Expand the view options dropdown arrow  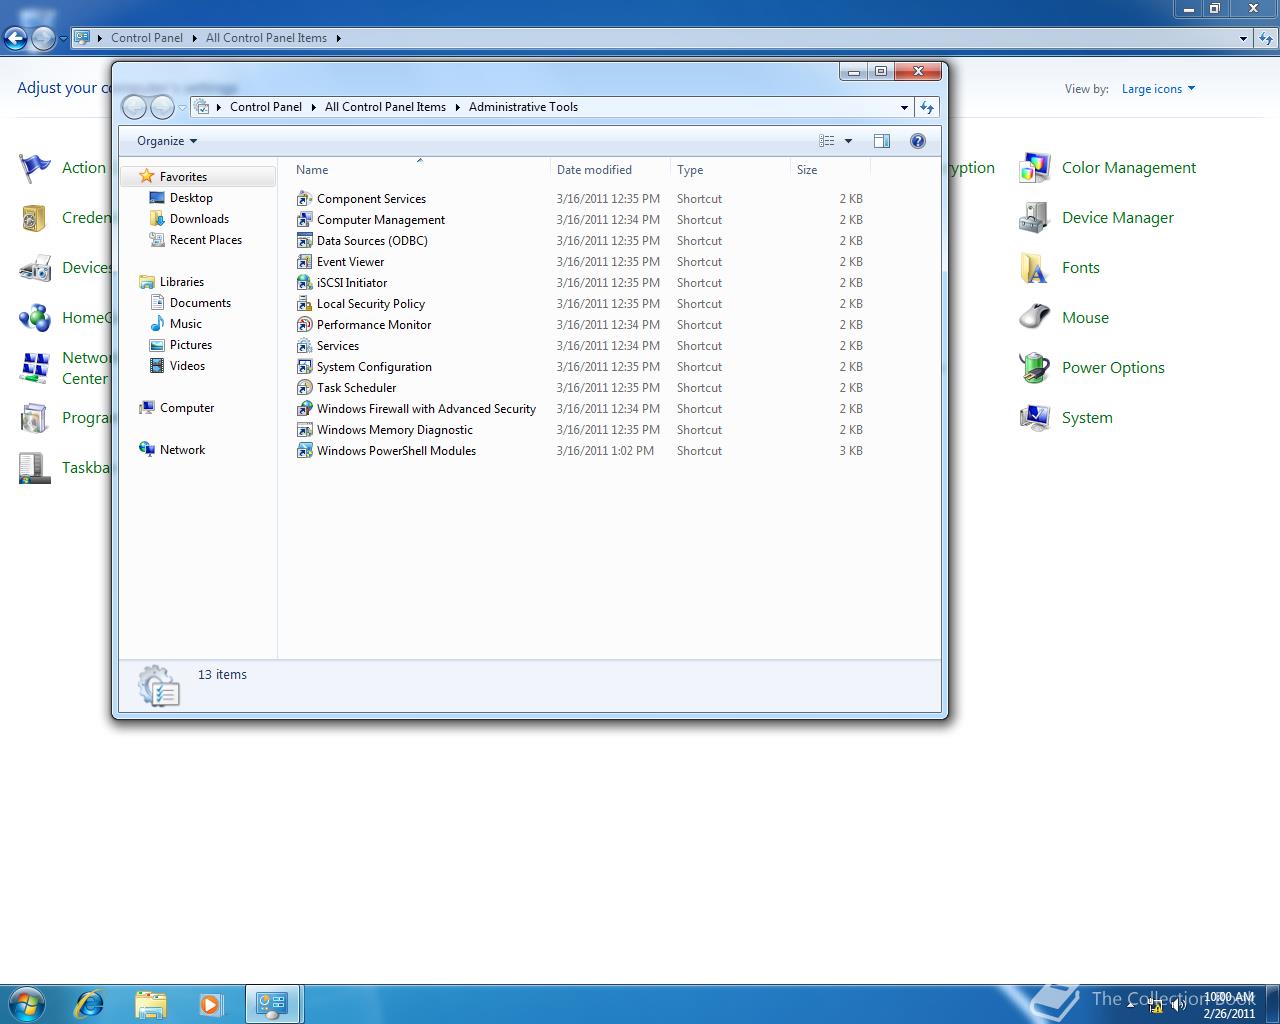pos(849,141)
